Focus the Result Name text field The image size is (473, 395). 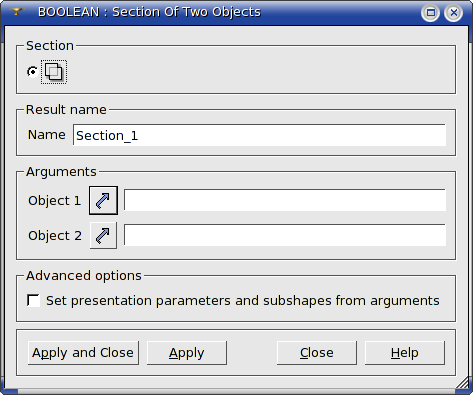pyautogui.click(x=259, y=135)
